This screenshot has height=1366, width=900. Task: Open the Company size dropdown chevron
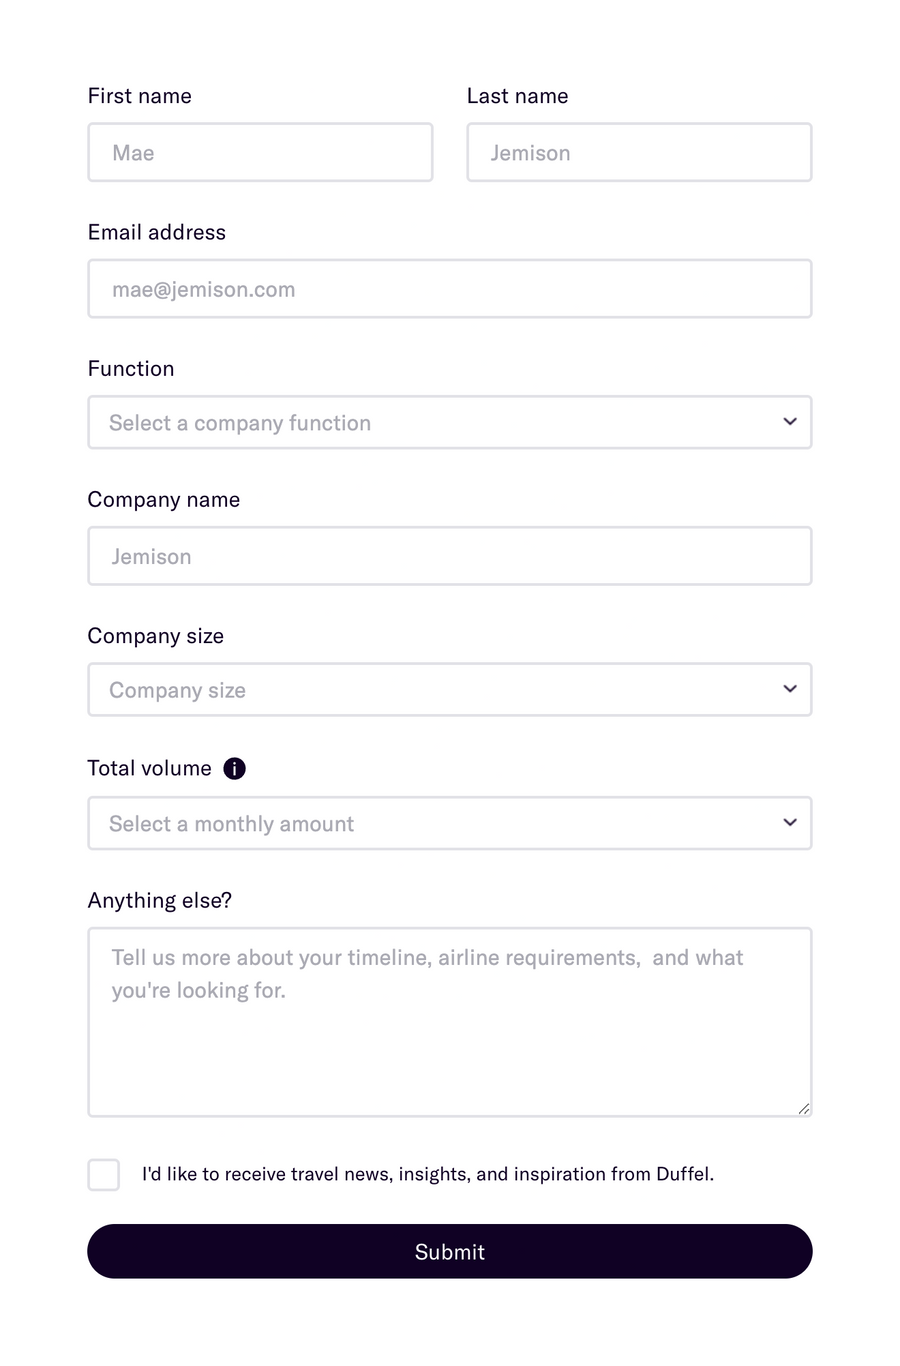point(789,689)
